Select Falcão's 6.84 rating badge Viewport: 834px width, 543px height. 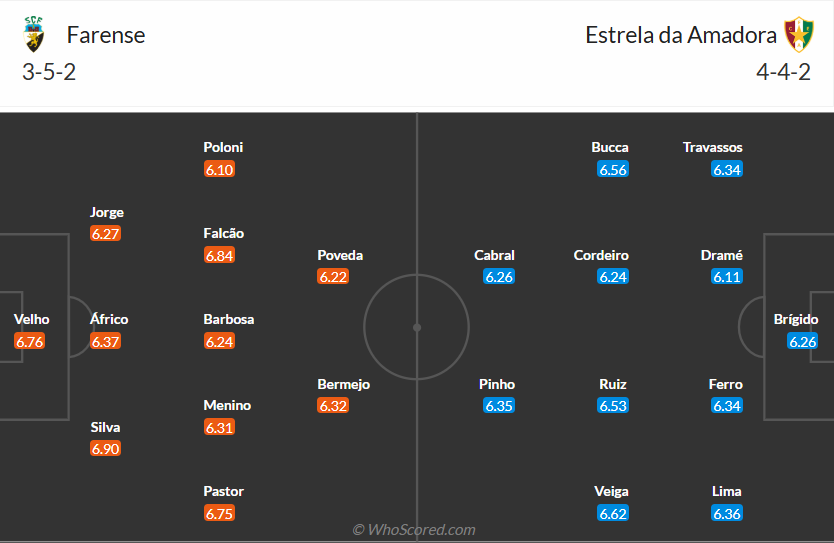(219, 256)
